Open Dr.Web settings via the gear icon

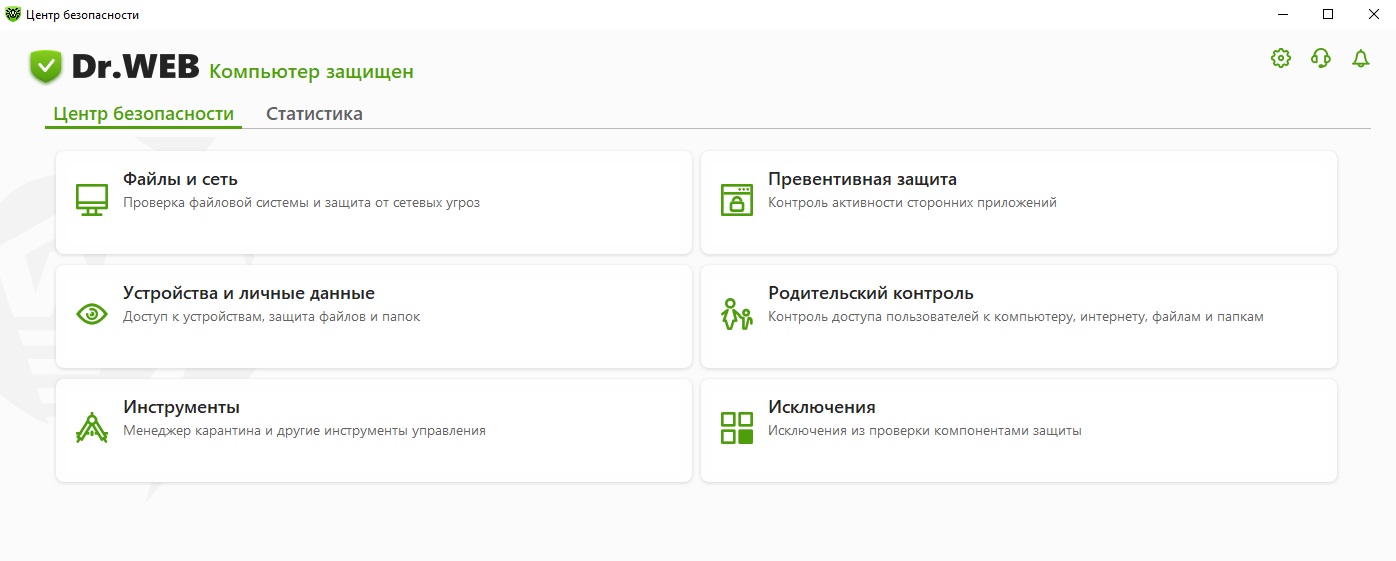(1280, 58)
